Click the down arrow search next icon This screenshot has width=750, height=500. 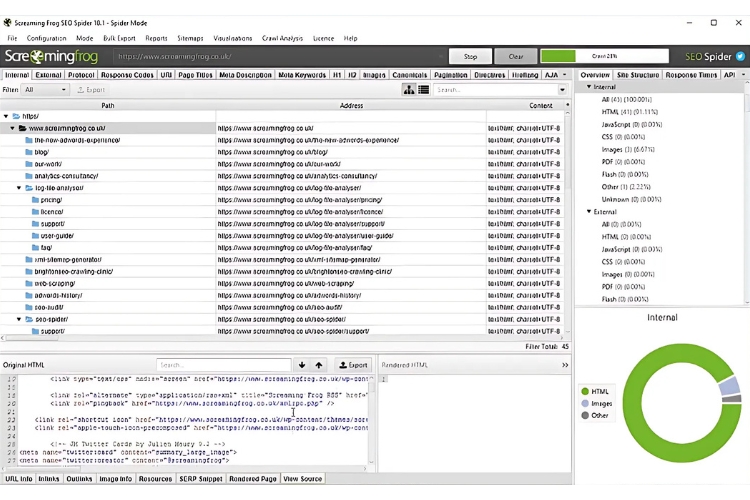302,365
